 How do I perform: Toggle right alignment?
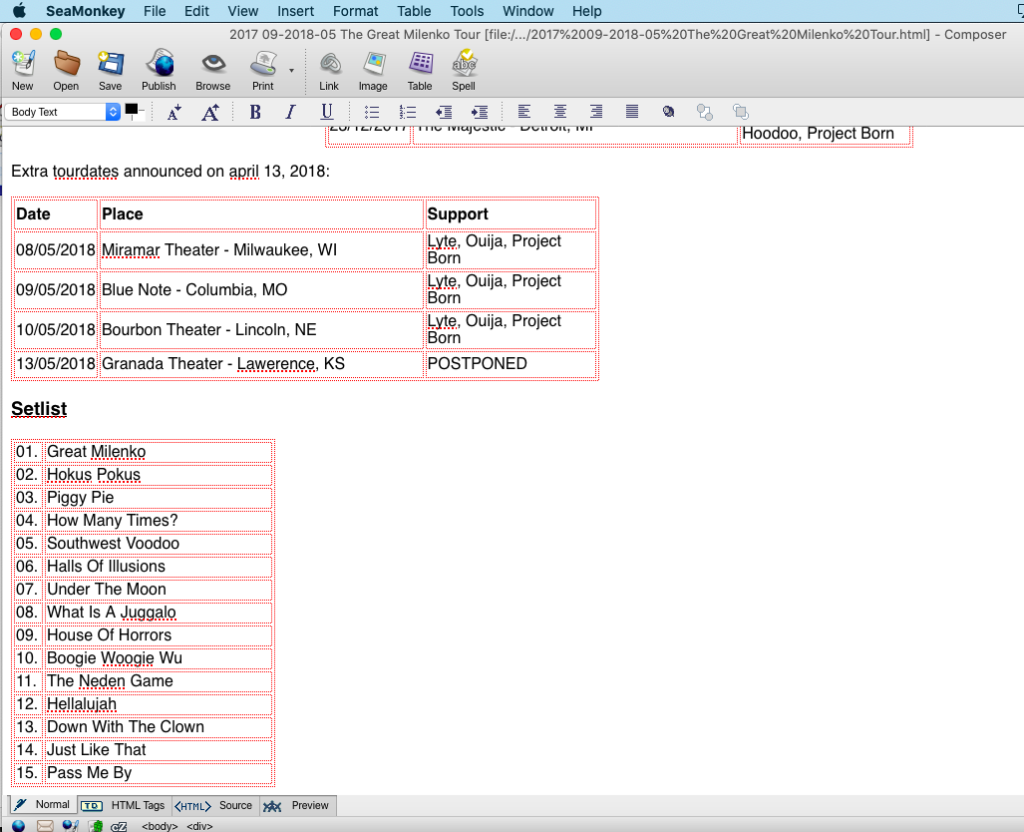coord(596,112)
